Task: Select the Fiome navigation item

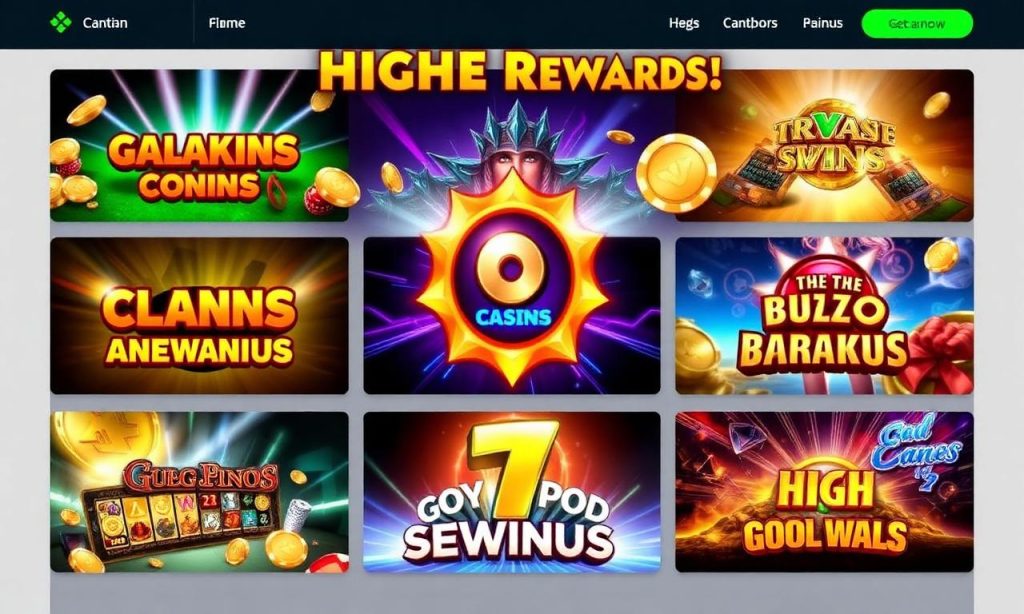Action: coord(227,23)
